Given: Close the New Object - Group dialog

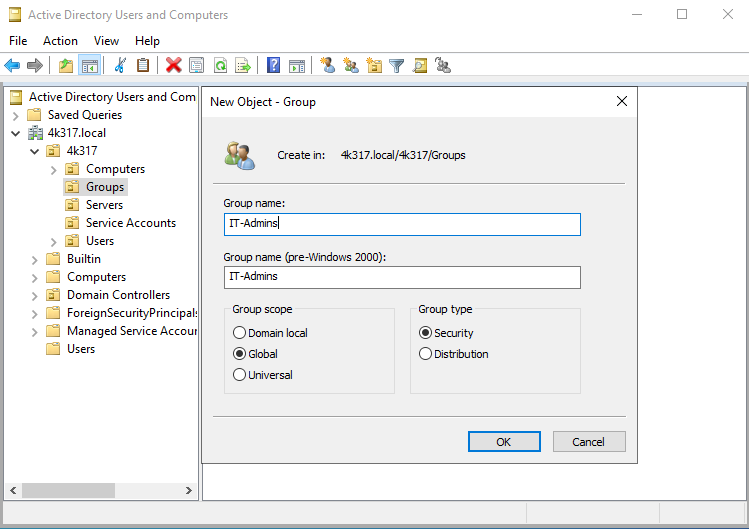Looking at the screenshot, I should coord(621,101).
